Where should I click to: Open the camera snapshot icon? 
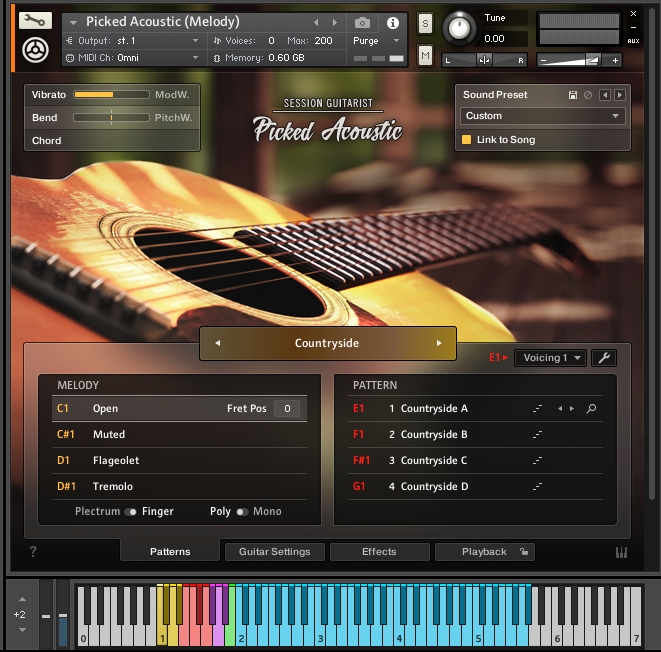[x=362, y=23]
